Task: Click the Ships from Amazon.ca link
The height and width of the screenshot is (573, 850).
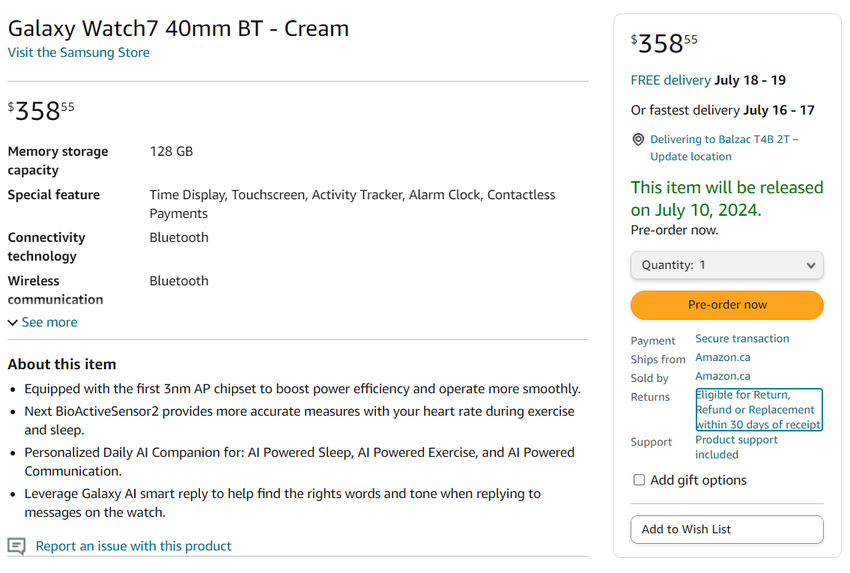Action: (x=723, y=357)
